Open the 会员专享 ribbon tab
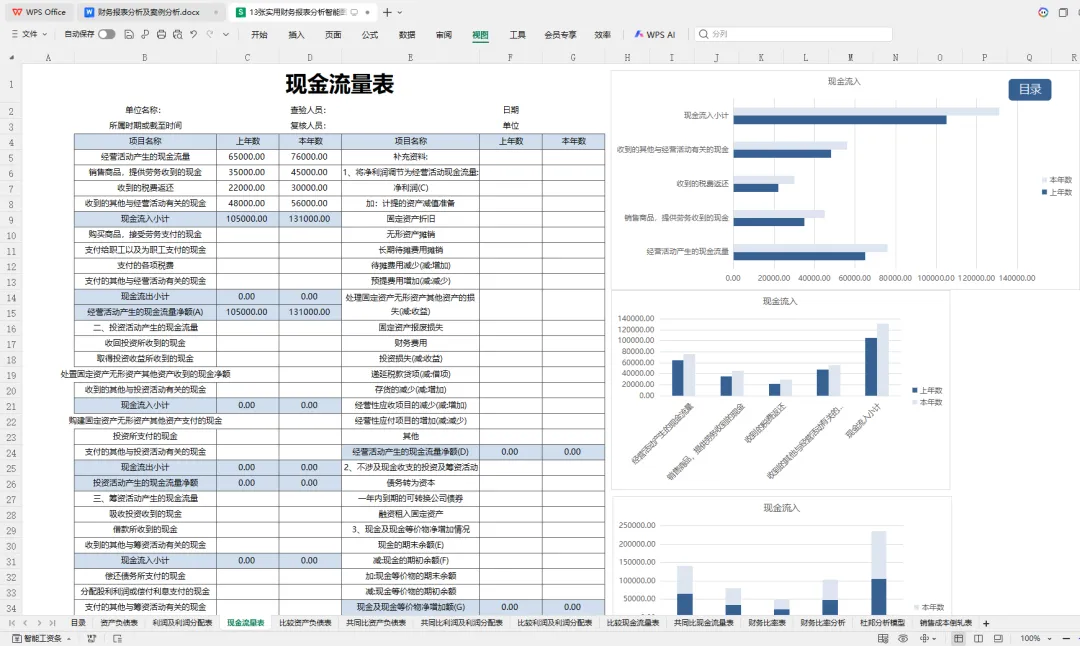This screenshot has height=646, width=1080. tap(560, 34)
